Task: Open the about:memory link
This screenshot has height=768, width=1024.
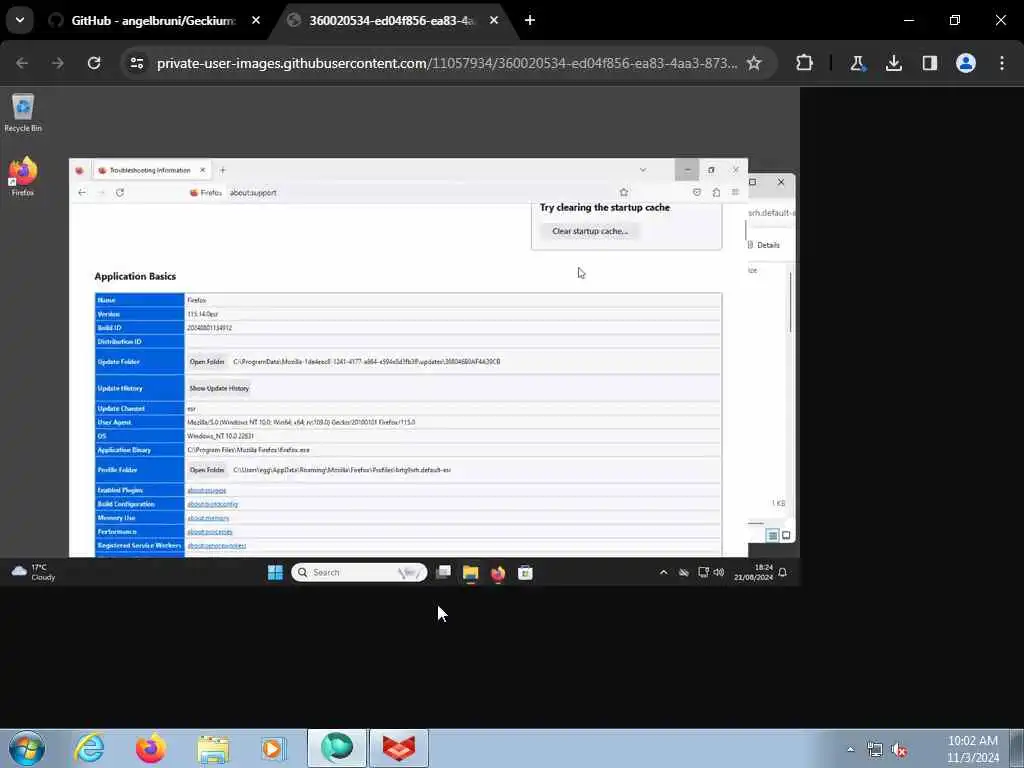Action: coord(208,518)
